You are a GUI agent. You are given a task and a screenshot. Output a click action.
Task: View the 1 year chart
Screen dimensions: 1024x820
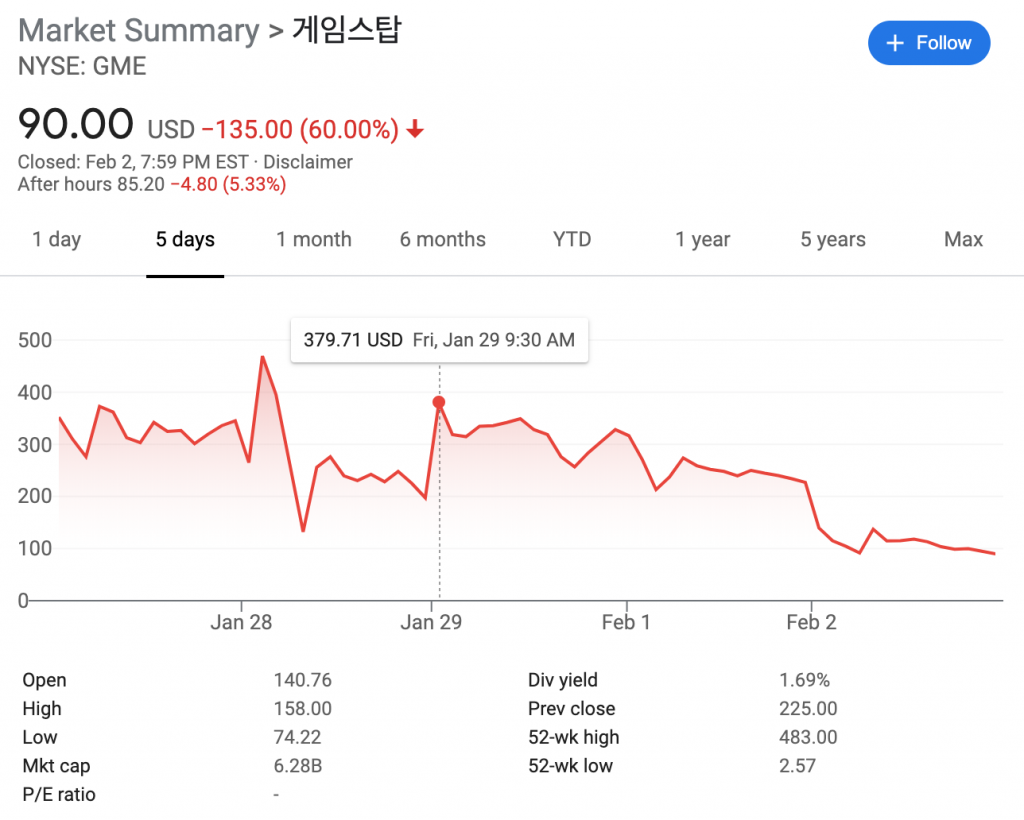702,240
